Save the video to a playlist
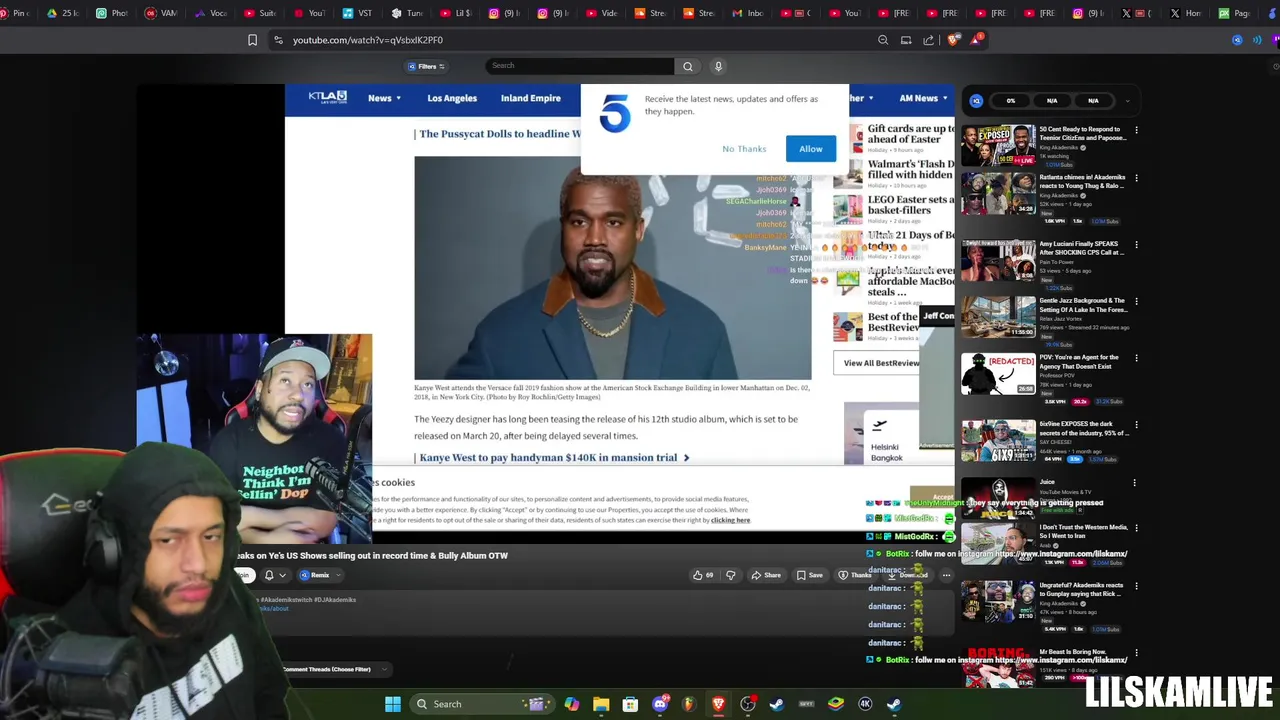1280x720 pixels. [809, 575]
